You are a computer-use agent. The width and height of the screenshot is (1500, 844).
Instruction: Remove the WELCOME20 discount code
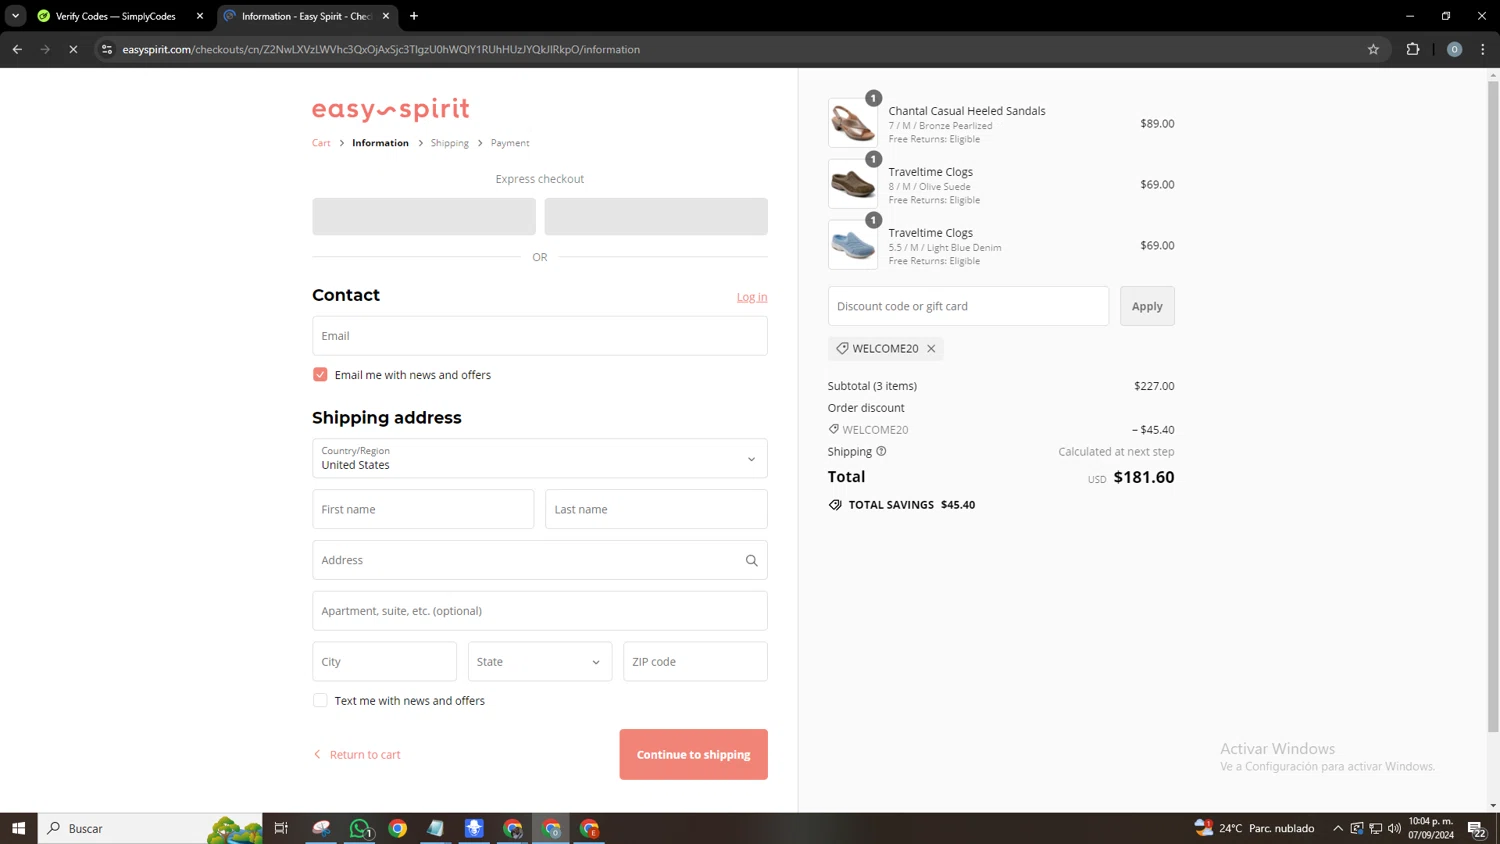[931, 348]
